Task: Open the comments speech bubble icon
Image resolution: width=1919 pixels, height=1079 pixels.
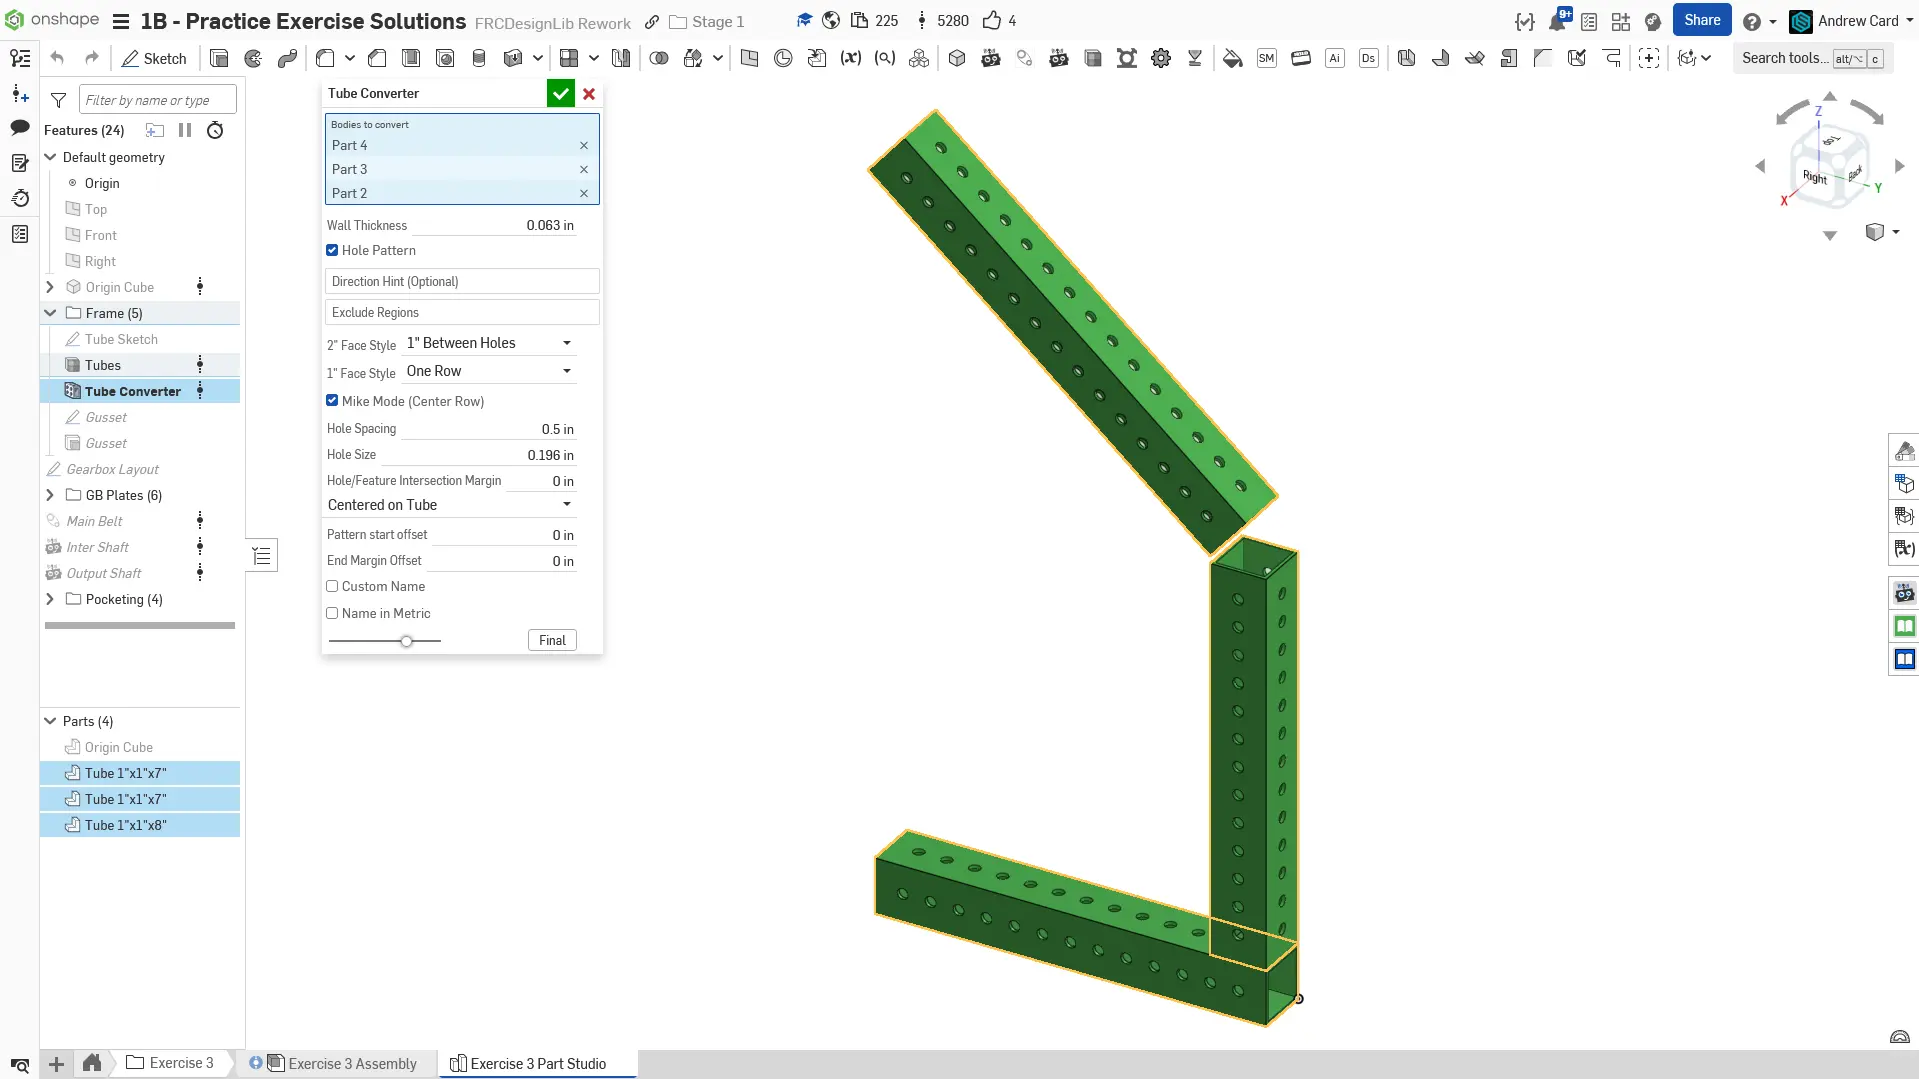Action: point(19,127)
